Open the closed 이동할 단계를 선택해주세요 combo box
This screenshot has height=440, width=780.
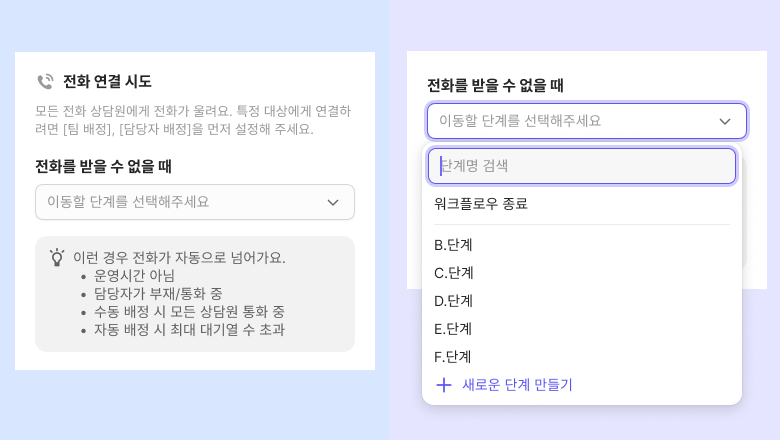pos(180,202)
